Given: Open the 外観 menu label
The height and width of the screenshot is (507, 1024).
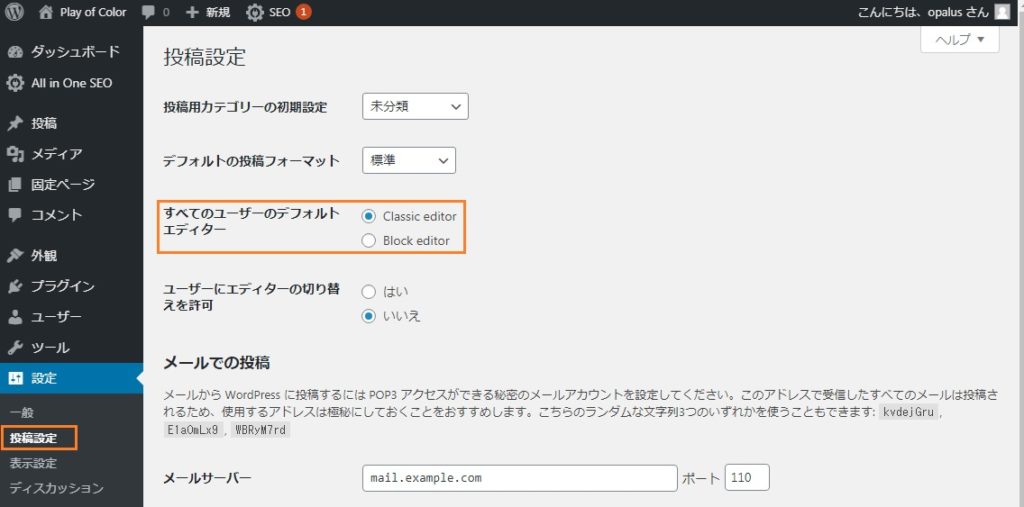Looking at the screenshot, I should (x=44, y=255).
